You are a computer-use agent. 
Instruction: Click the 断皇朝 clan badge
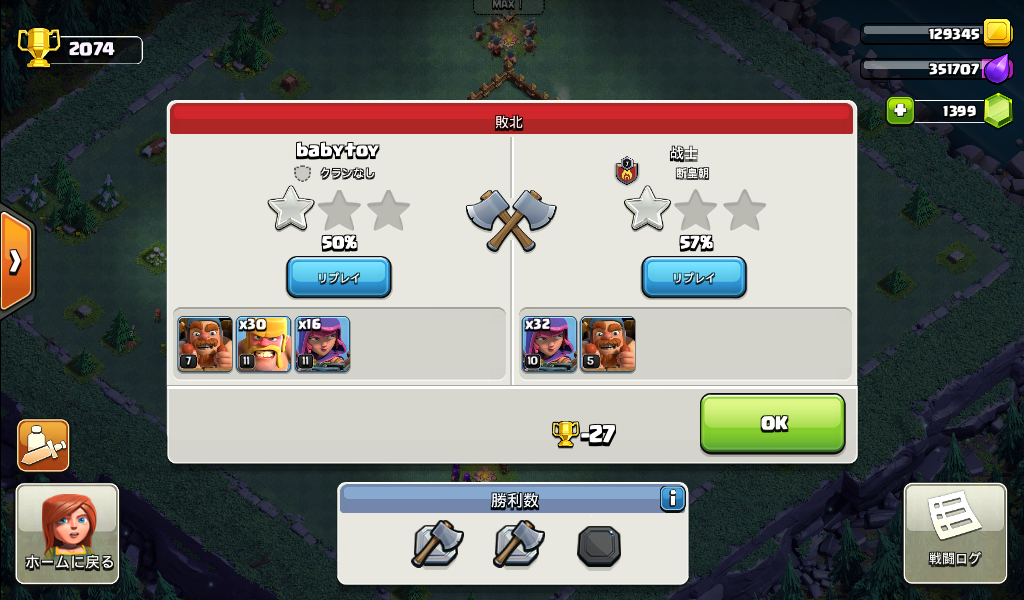[x=627, y=171]
